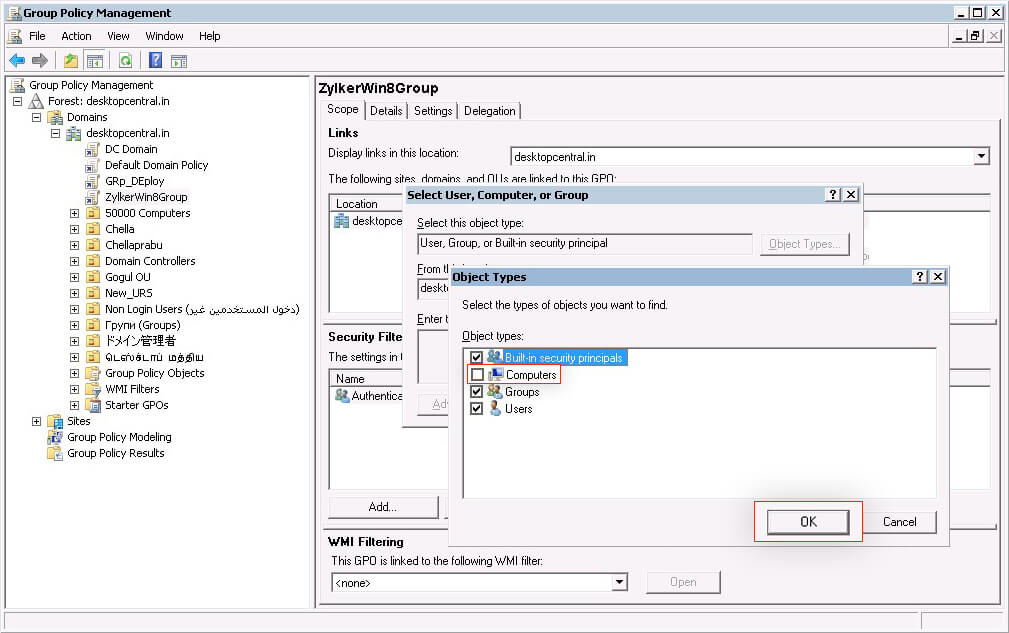
Task: Open the Window menu
Action: pos(164,36)
